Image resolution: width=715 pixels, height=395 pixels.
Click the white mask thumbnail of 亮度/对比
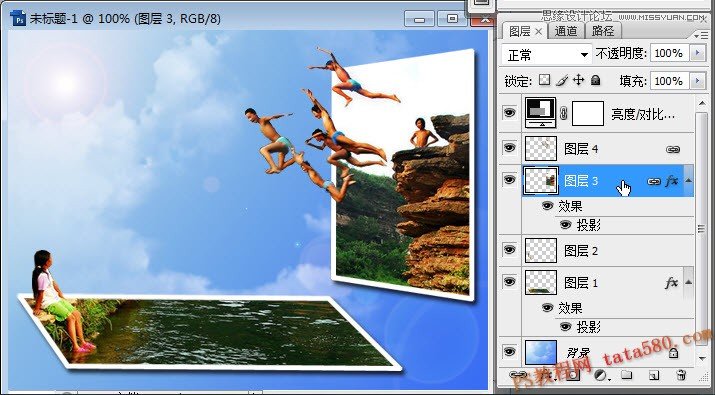(588, 114)
